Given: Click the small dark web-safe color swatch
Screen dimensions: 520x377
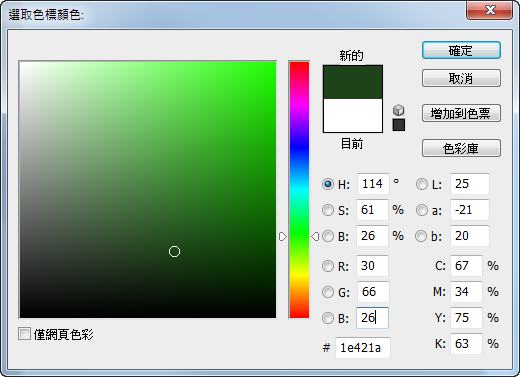Looking at the screenshot, I should 399,125.
